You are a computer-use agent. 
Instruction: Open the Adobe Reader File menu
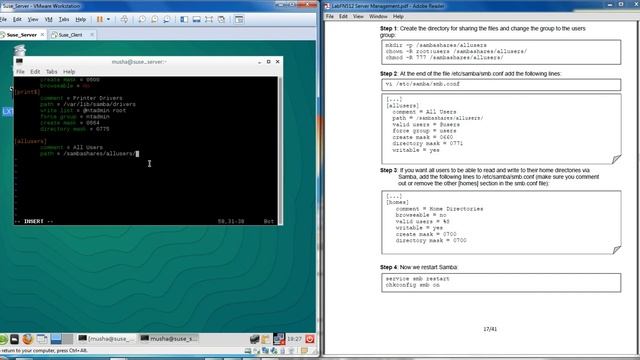329,16
